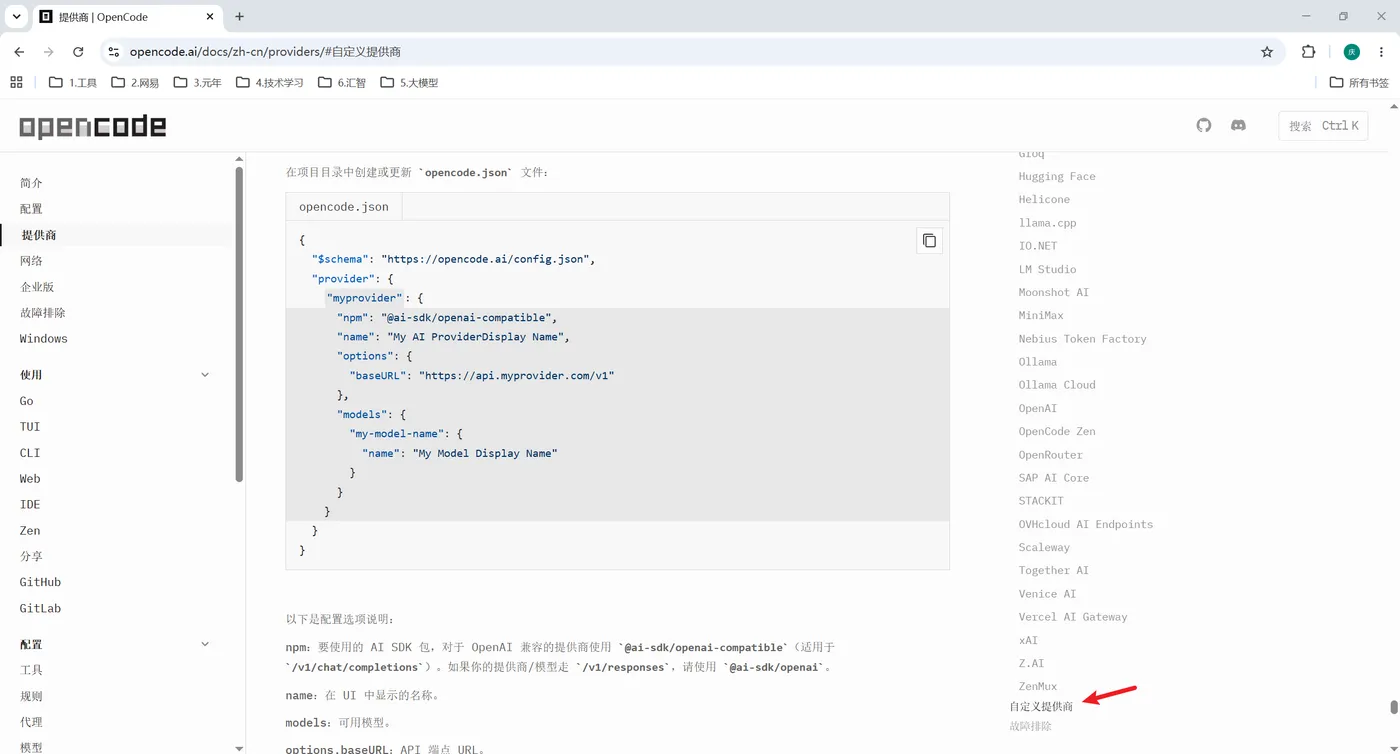Open the CLI sidebar page
Viewport: 1400px width, 754px height.
pyautogui.click(x=30, y=453)
